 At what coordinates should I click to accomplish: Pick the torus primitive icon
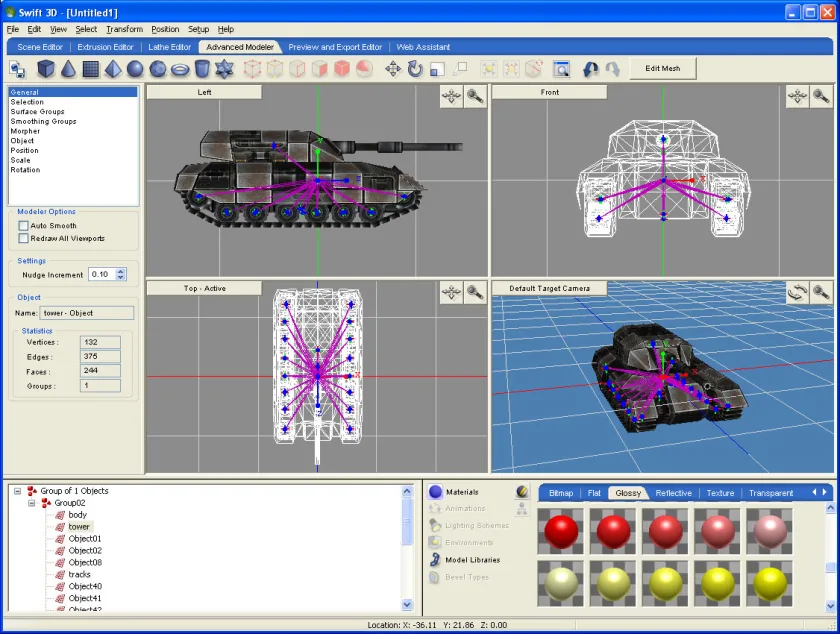click(x=180, y=69)
